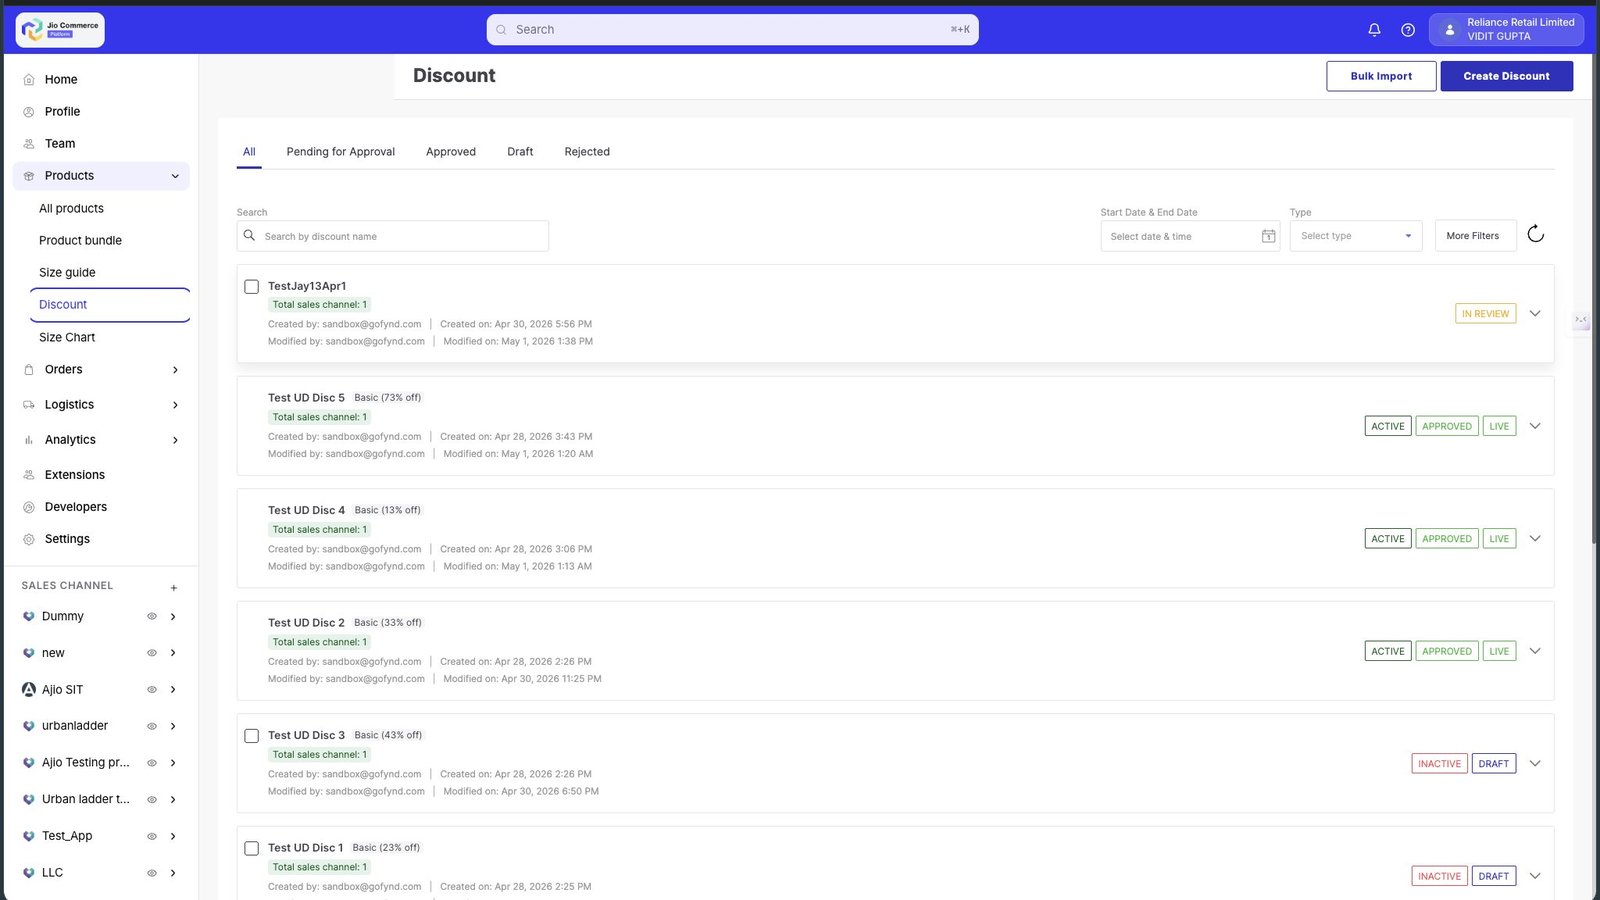Click the Search by discount name field
Viewport: 1600px width, 900px height.
392,236
